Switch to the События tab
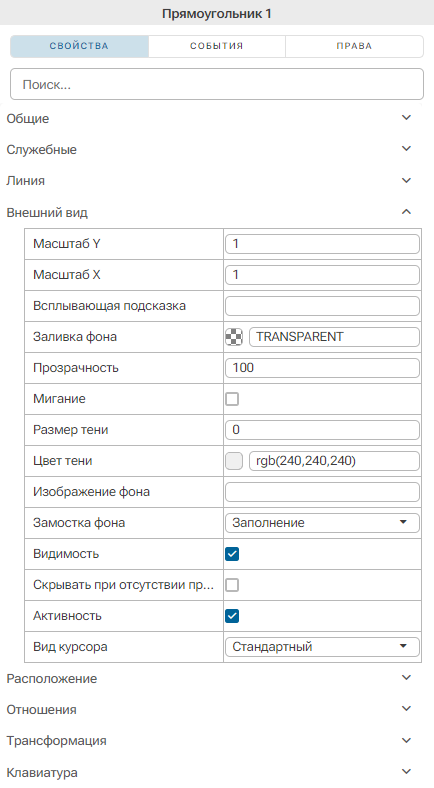 (216, 46)
